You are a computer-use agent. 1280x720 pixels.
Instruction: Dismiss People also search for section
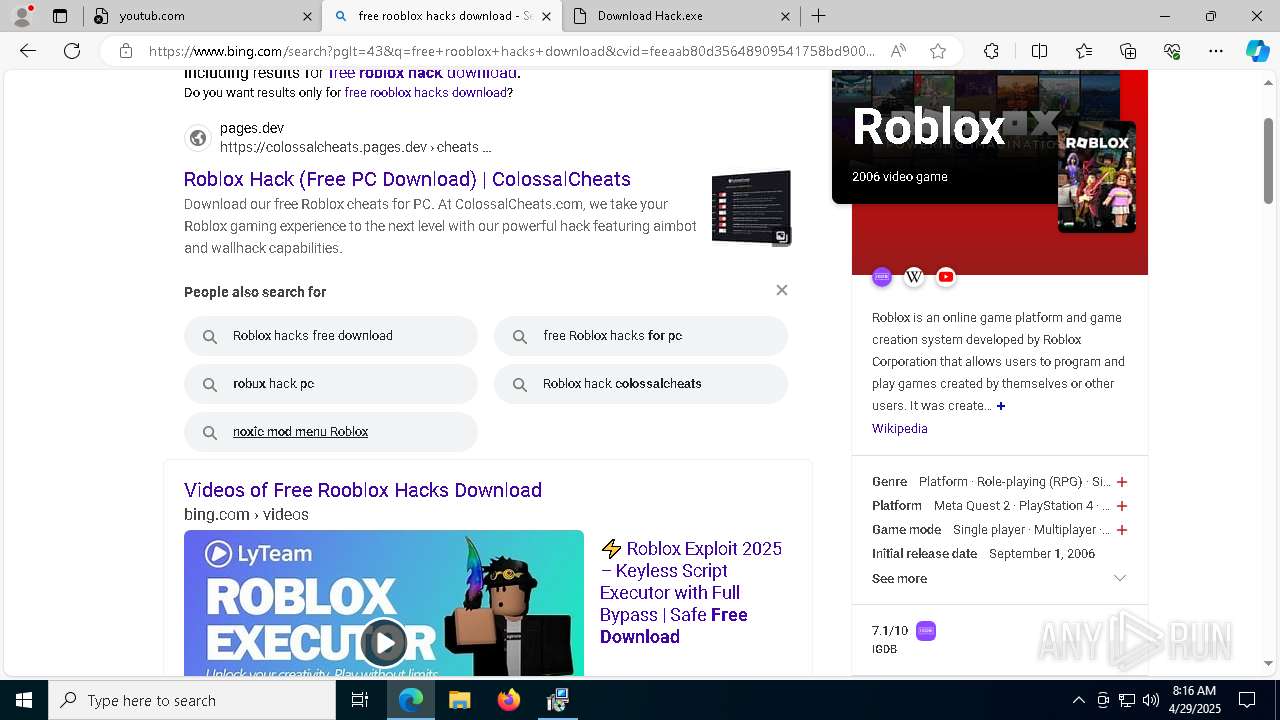tap(782, 290)
